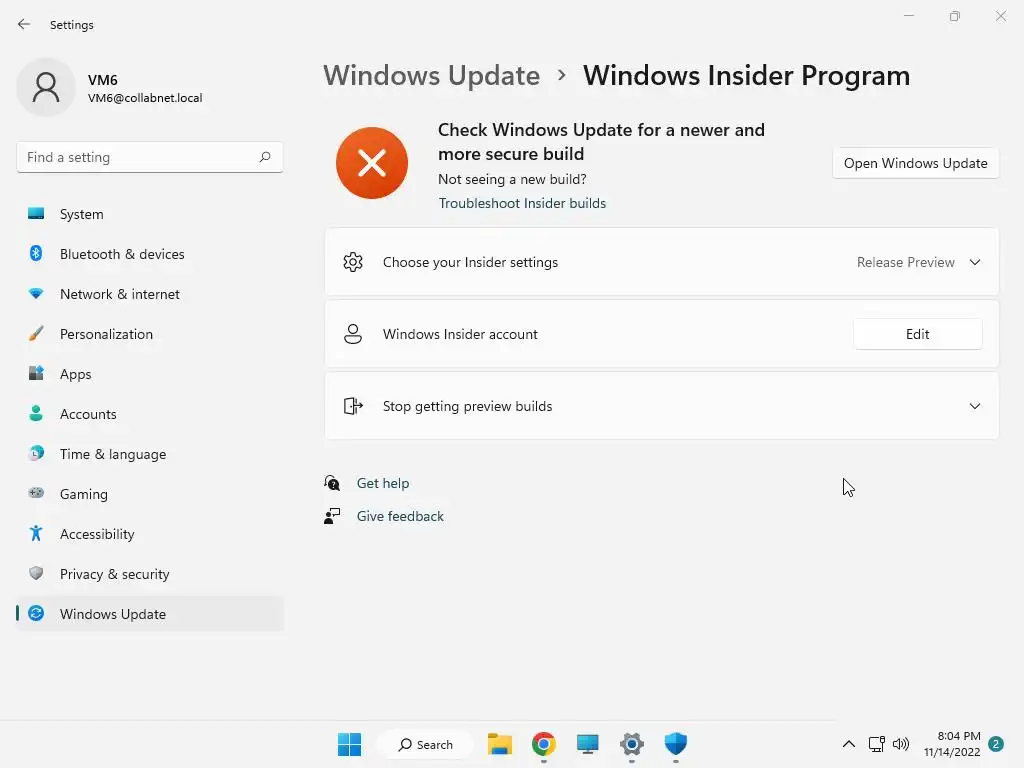The image size is (1024, 768).
Task: Select Privacy & security in sidebar
Action: [x=150, y=574]
